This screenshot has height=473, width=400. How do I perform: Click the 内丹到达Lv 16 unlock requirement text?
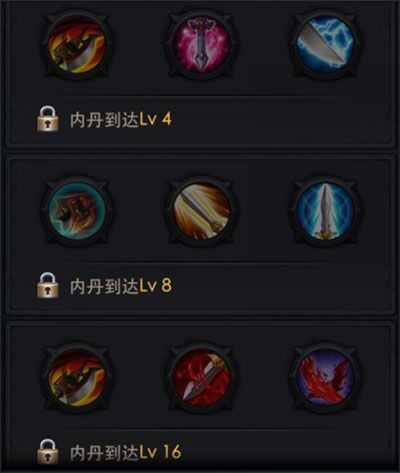pos(125,452)
